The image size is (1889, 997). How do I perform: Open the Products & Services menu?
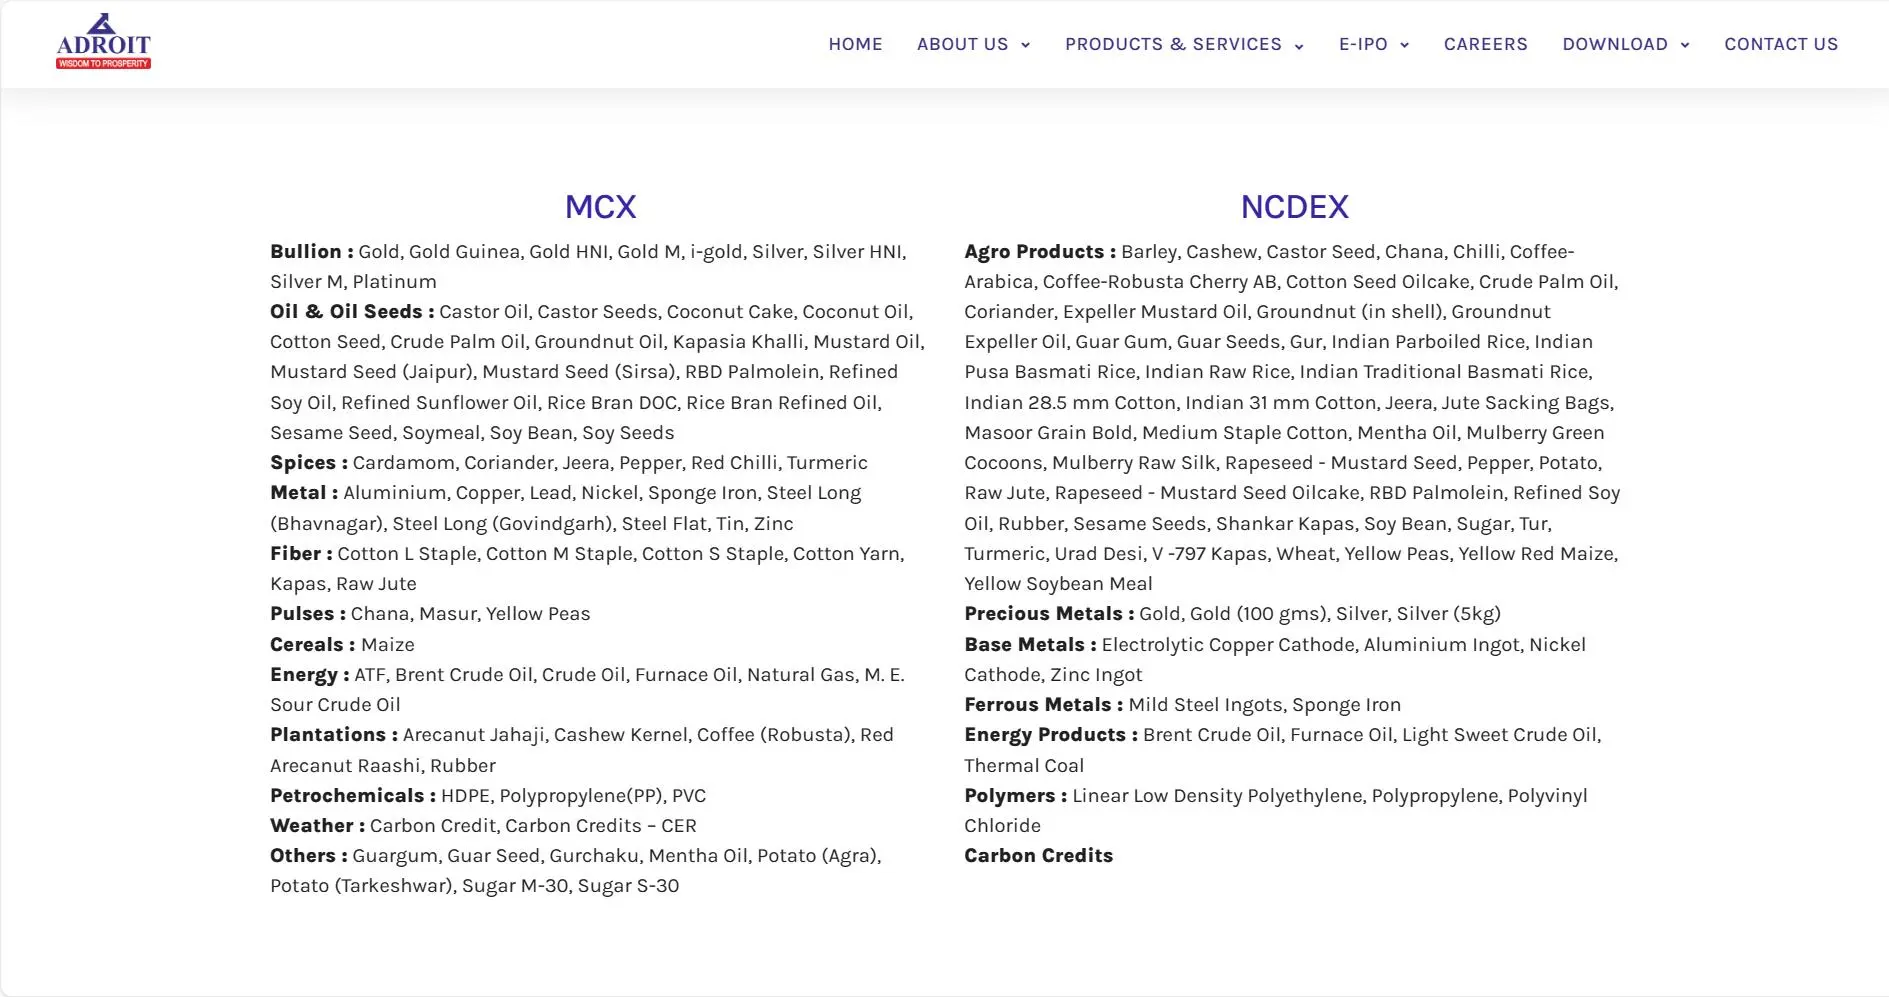point(1173,44)
